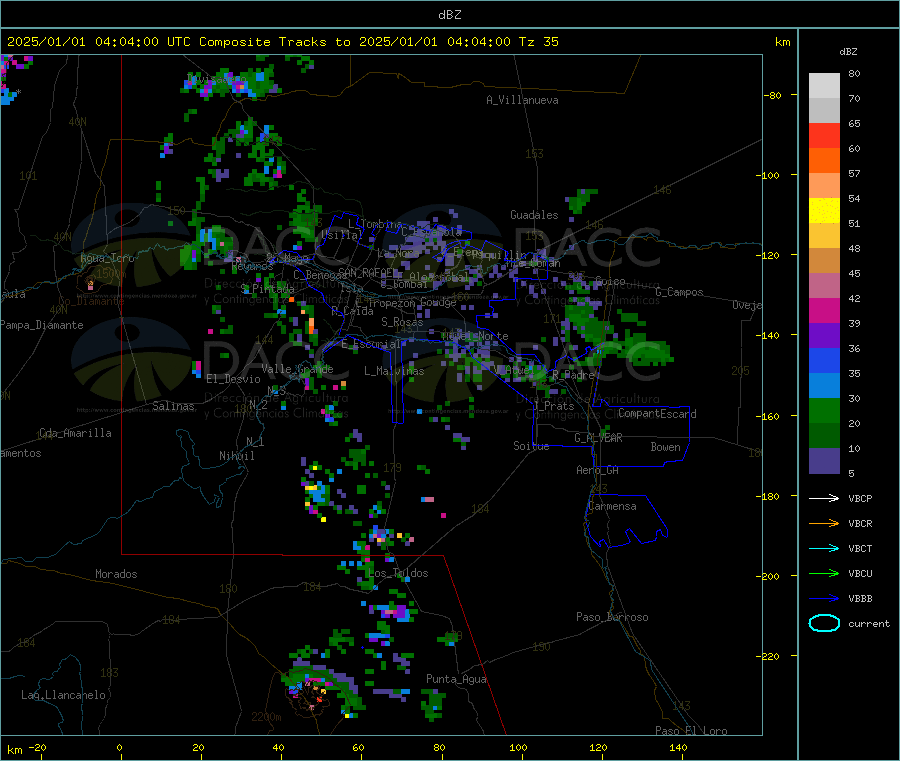The image size is (900, 761).
Task: Click the Los_Toldos map label
Action: pos(398,573)
